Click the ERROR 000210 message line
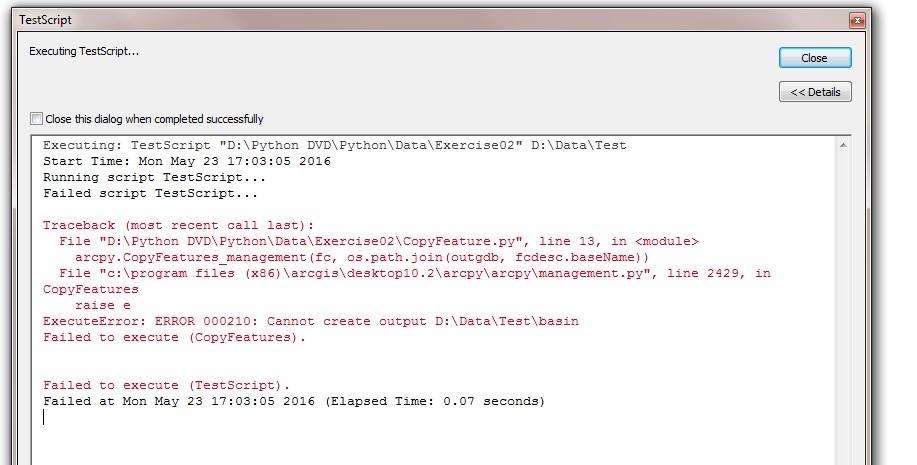The width and height of the screenshot is (917, 465). tap(311, 321)
